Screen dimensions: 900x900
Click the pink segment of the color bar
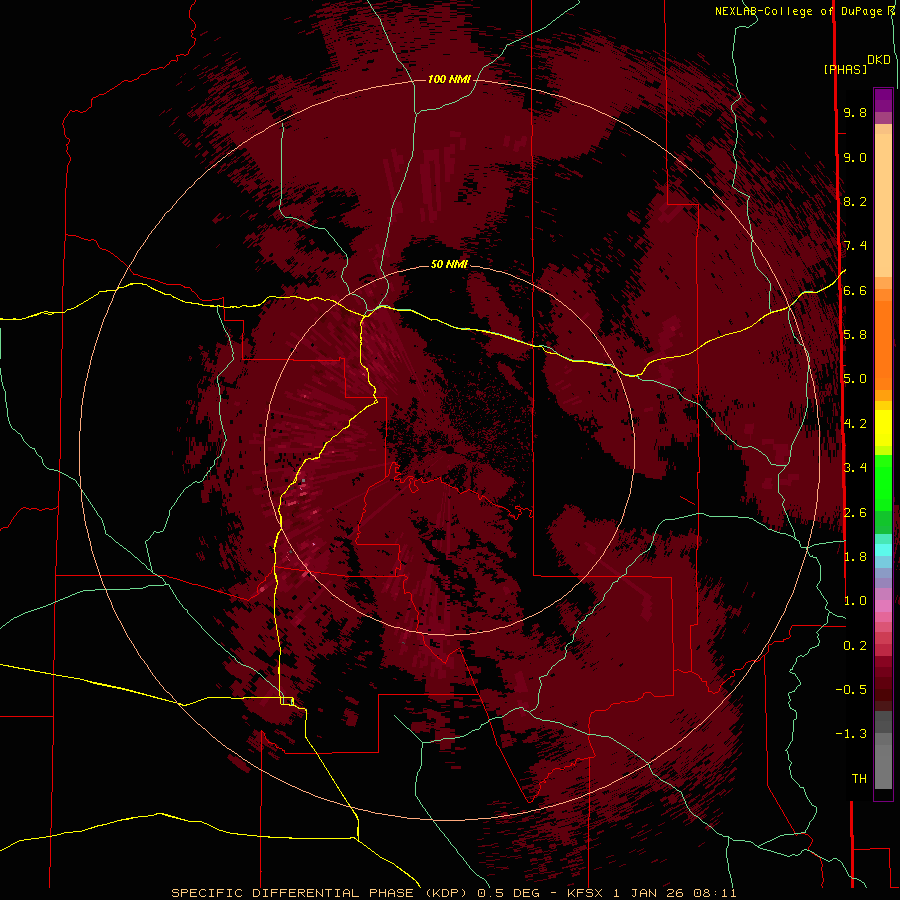[883, 606]
